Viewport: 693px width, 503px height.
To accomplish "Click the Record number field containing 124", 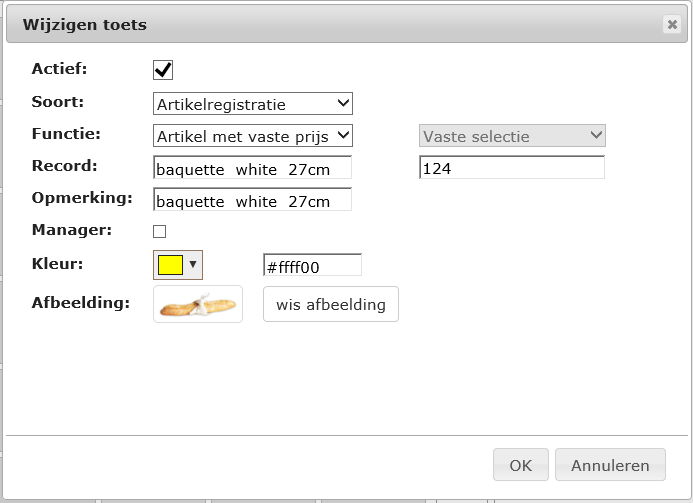I will [x=512, y=168].
